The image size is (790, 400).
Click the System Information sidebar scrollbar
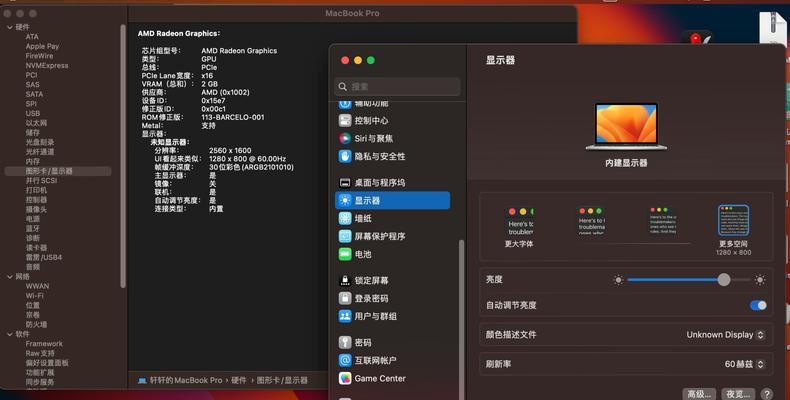click(x=123, y=156)
